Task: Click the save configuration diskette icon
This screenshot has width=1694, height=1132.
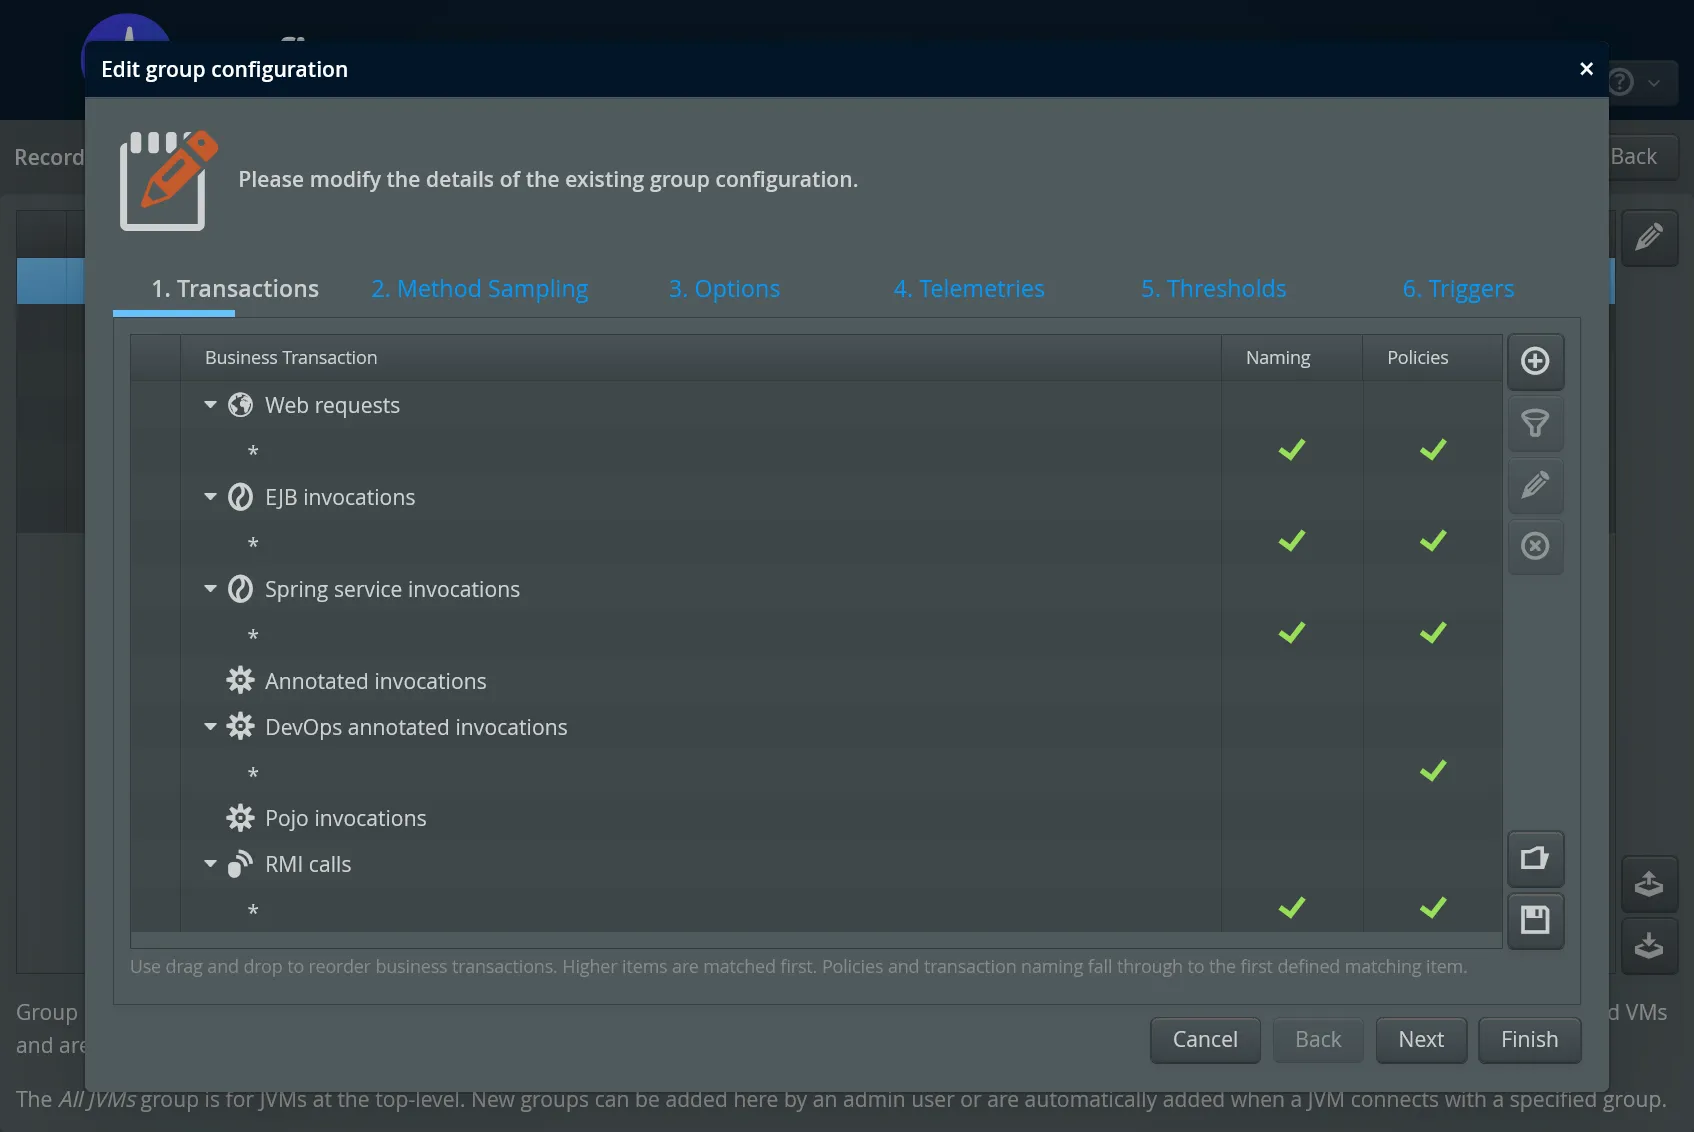Action: click(1536, 921)
